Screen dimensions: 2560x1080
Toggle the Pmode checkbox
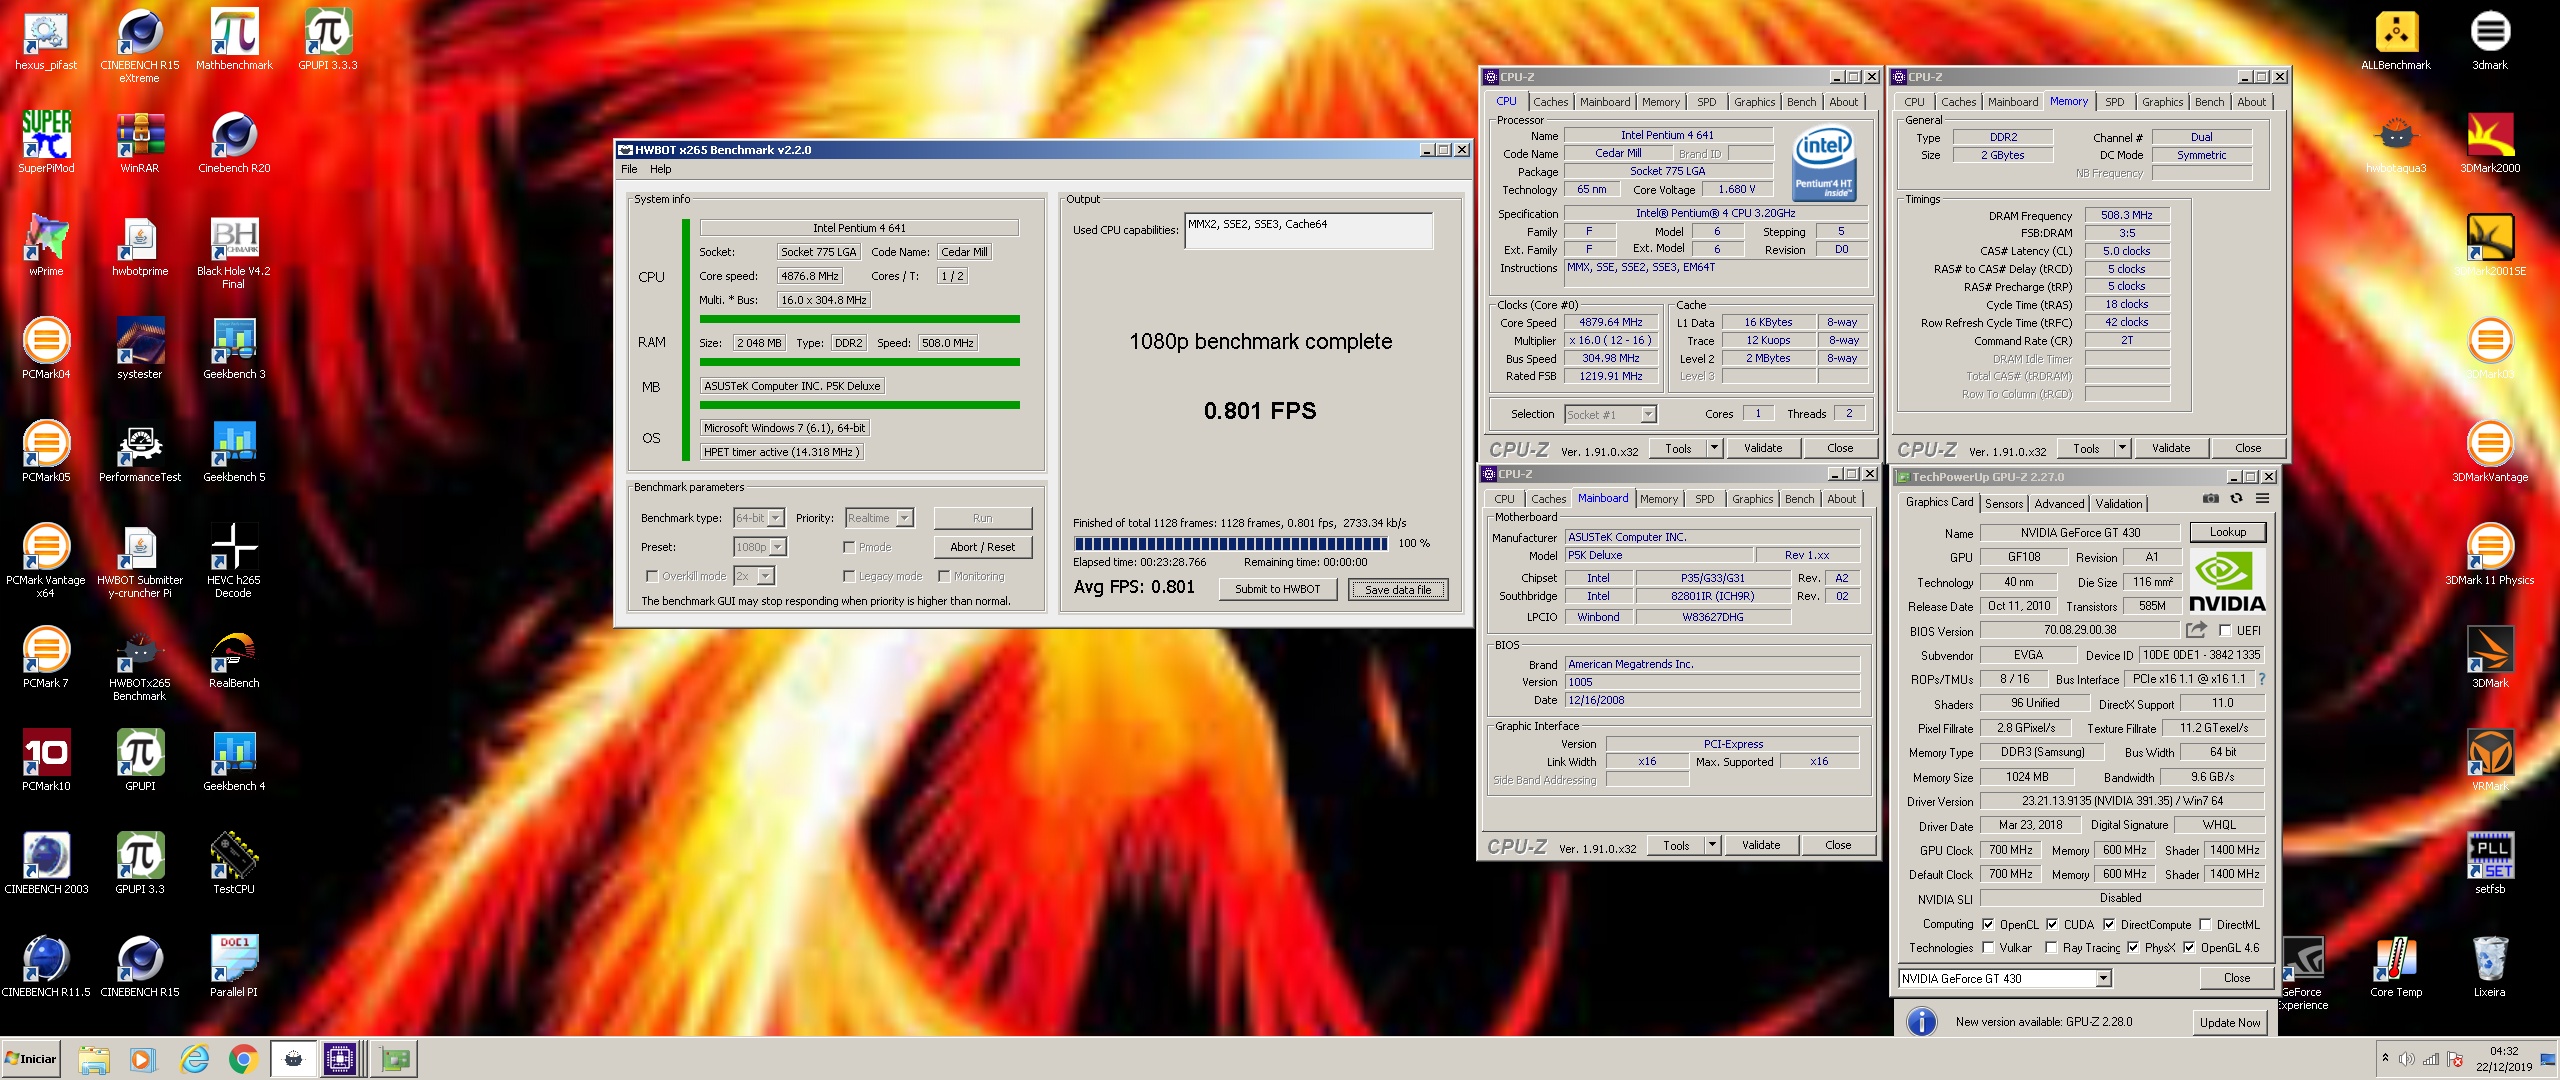coord(849,548)
